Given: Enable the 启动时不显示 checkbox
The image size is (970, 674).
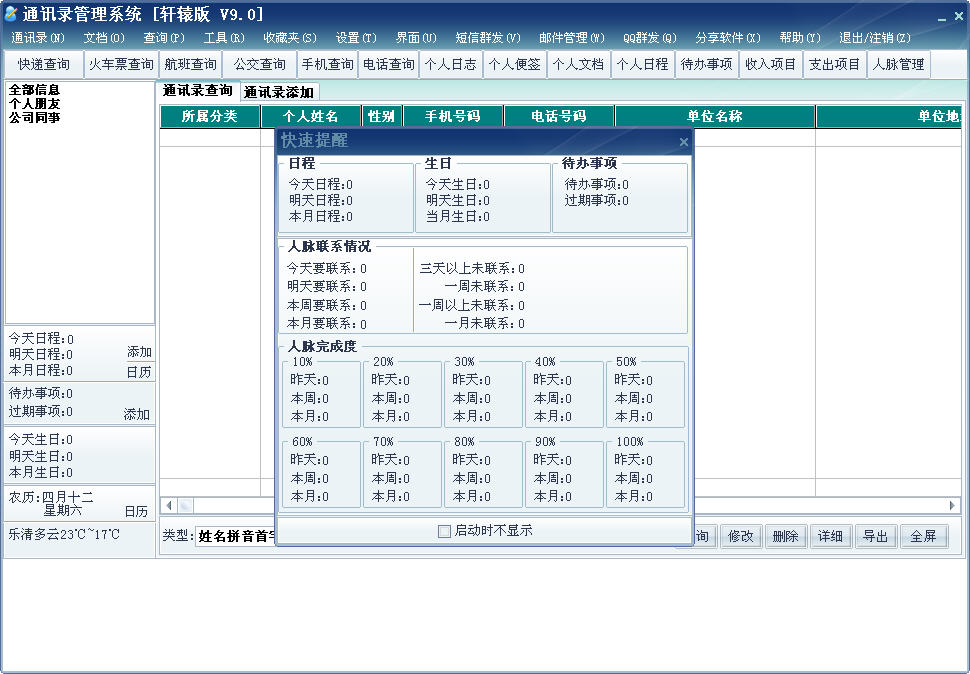Looking at the screenshot, I should (444, 531).
